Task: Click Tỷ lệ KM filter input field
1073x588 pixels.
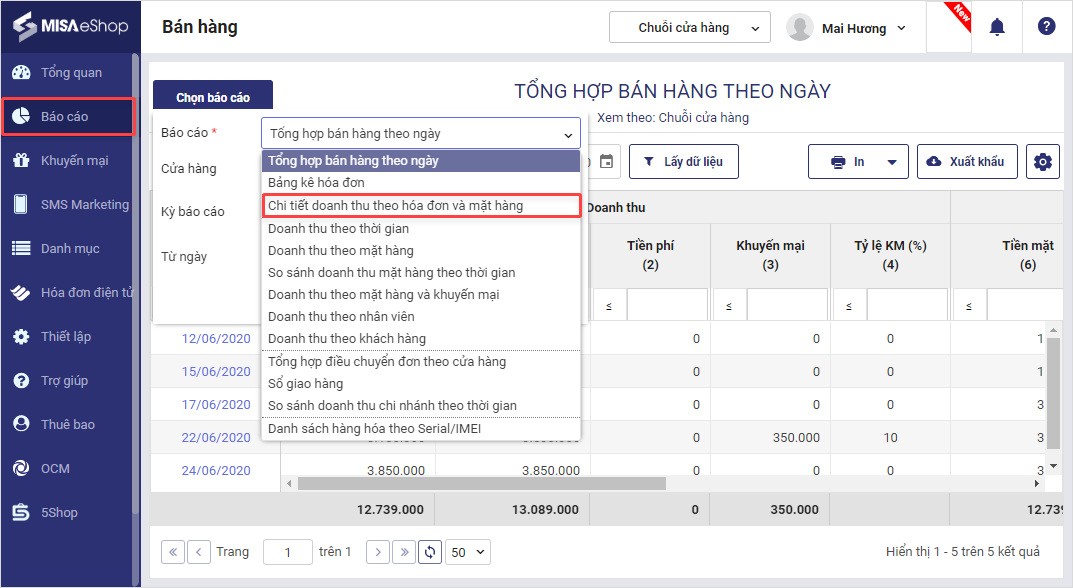Action: point(907,305)
